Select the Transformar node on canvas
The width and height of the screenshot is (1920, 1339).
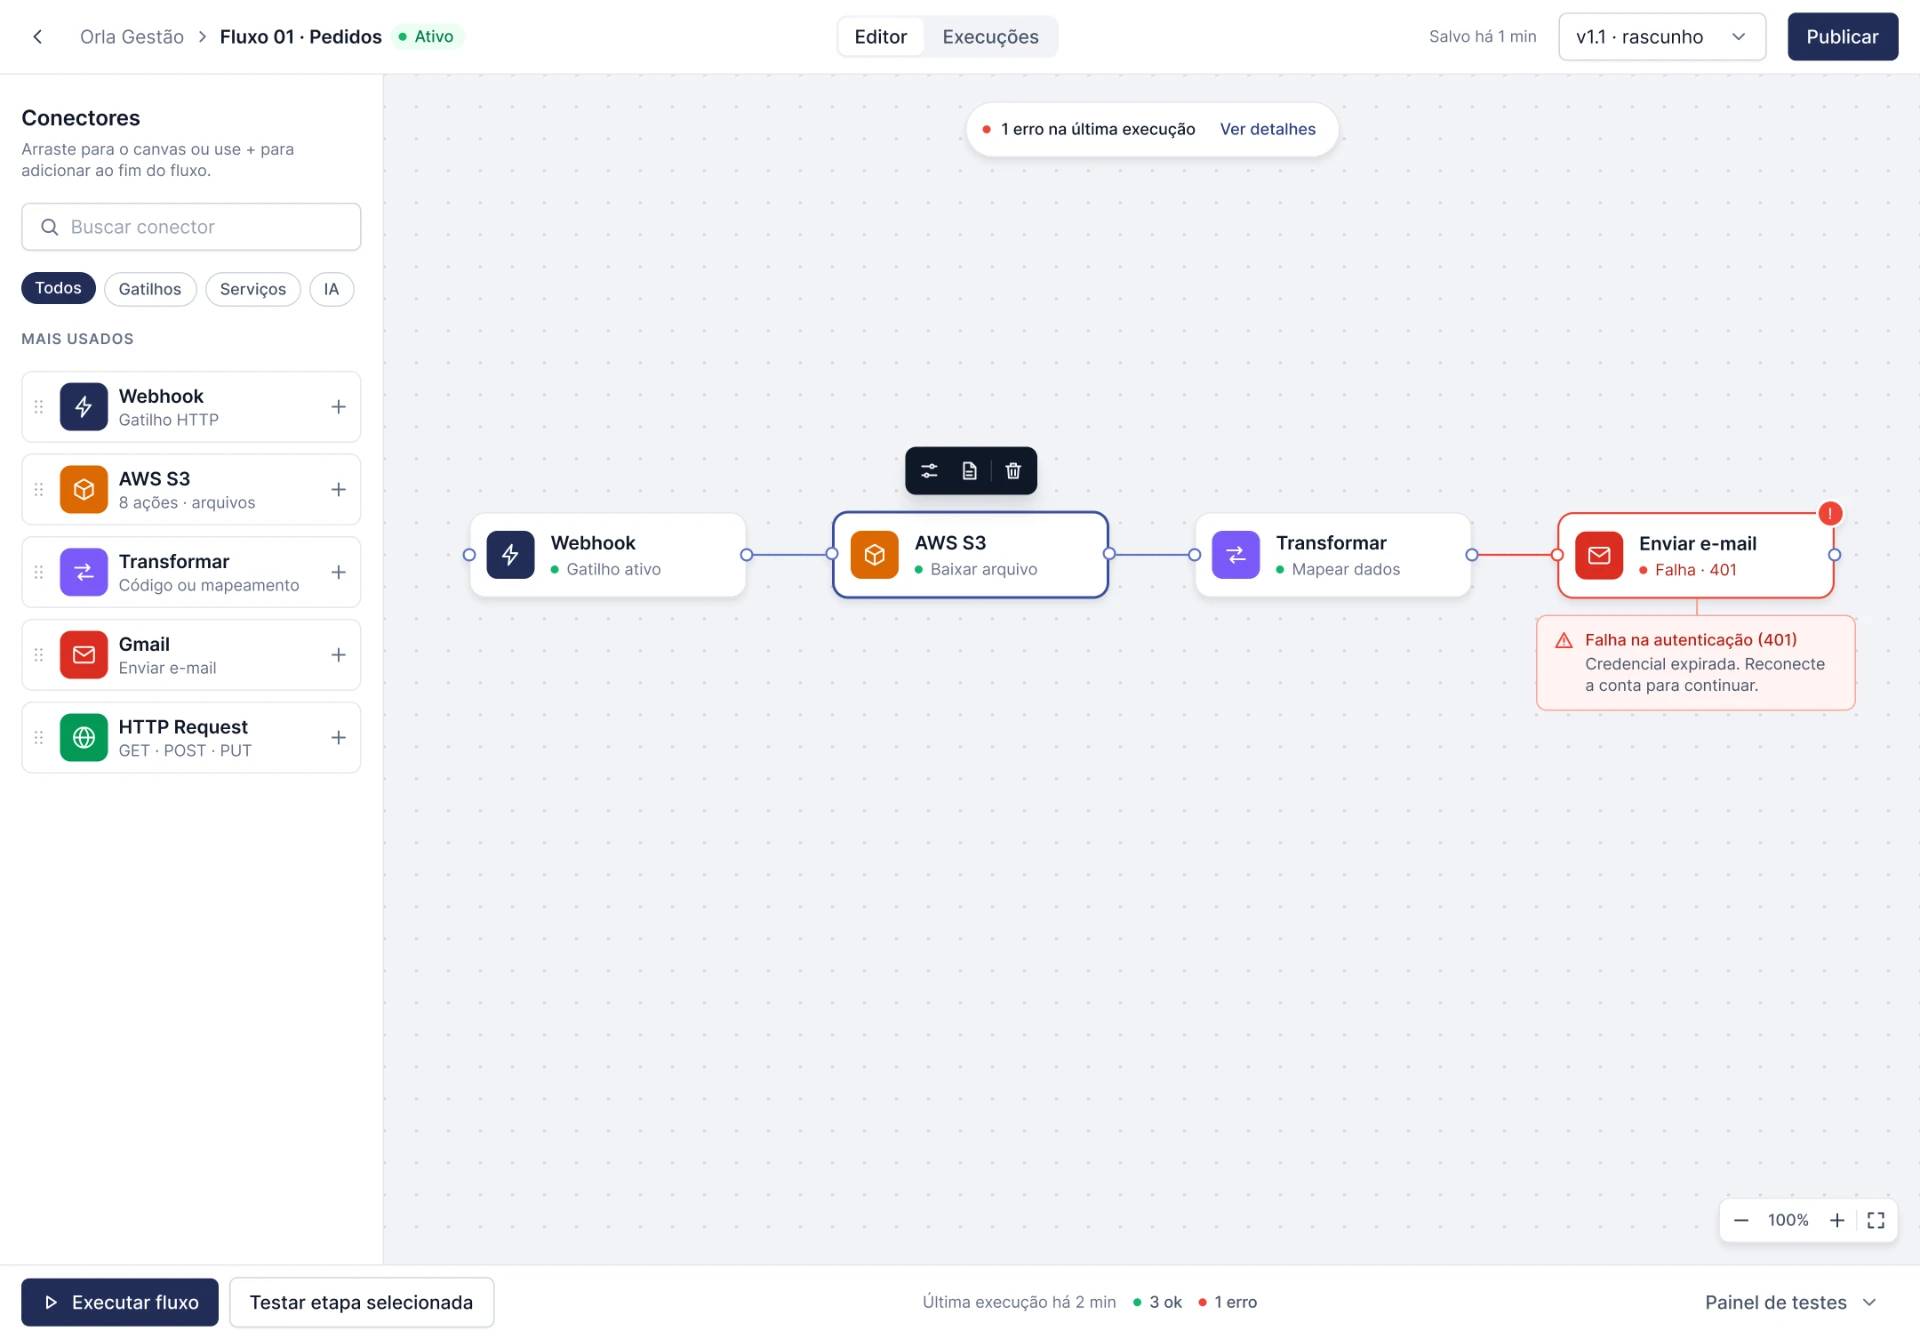(x=1332, y=555)
